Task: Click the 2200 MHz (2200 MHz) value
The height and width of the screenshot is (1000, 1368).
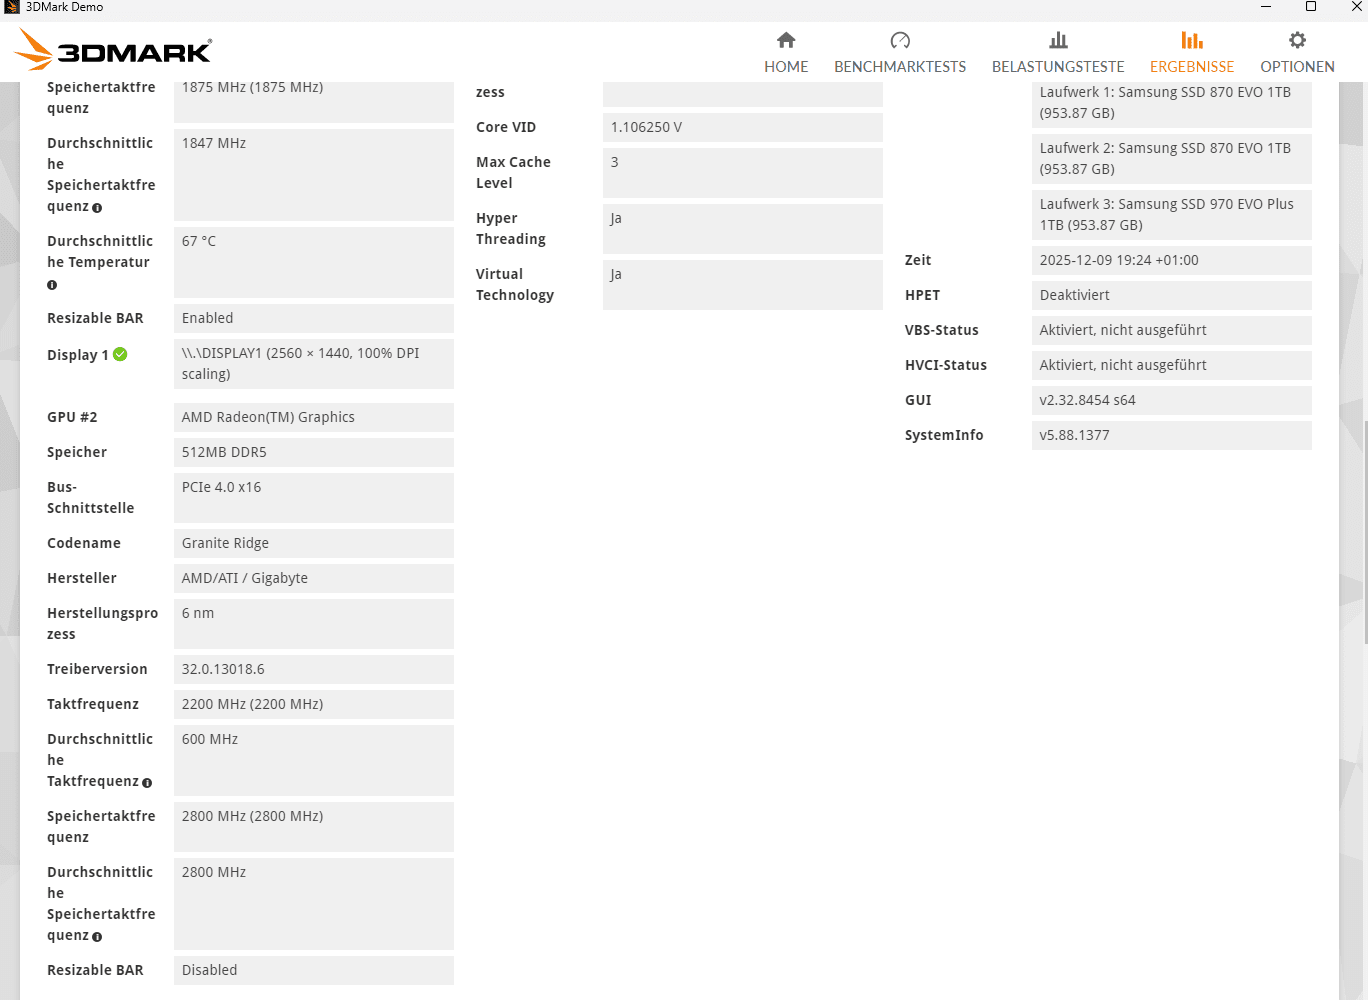Action: click(x=314, y=704)
